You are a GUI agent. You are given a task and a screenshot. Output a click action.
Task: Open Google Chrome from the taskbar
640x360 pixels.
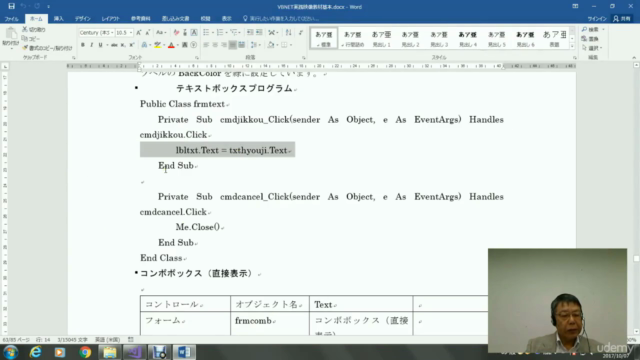(x=85, y=352)
